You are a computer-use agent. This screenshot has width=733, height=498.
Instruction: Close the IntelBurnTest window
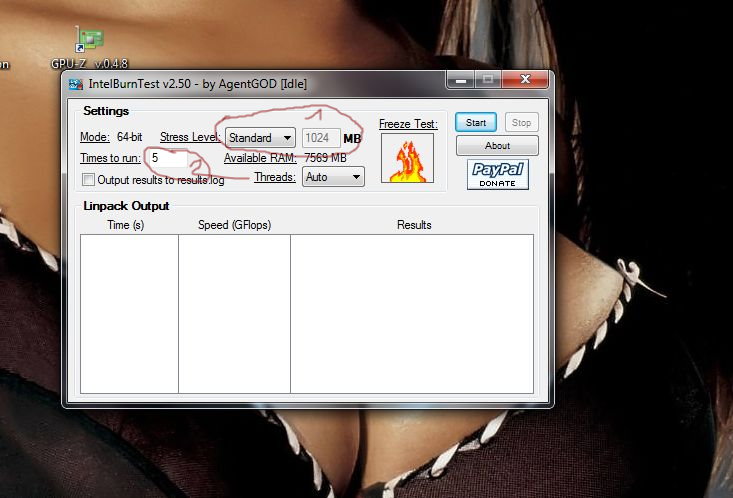tap(525, 80)
